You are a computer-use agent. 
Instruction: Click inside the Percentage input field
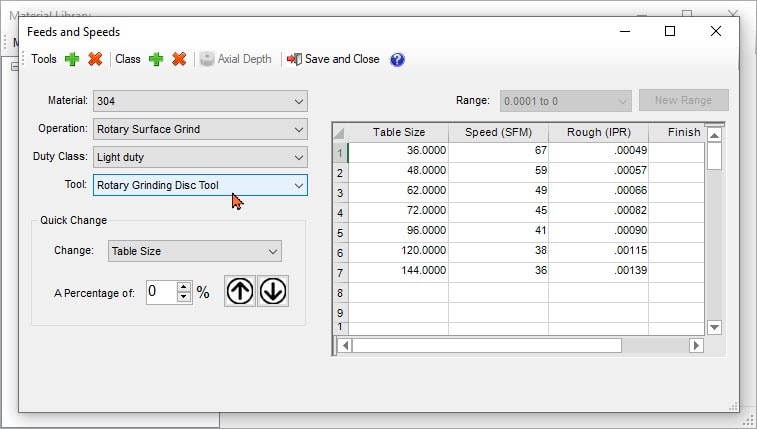160,292
